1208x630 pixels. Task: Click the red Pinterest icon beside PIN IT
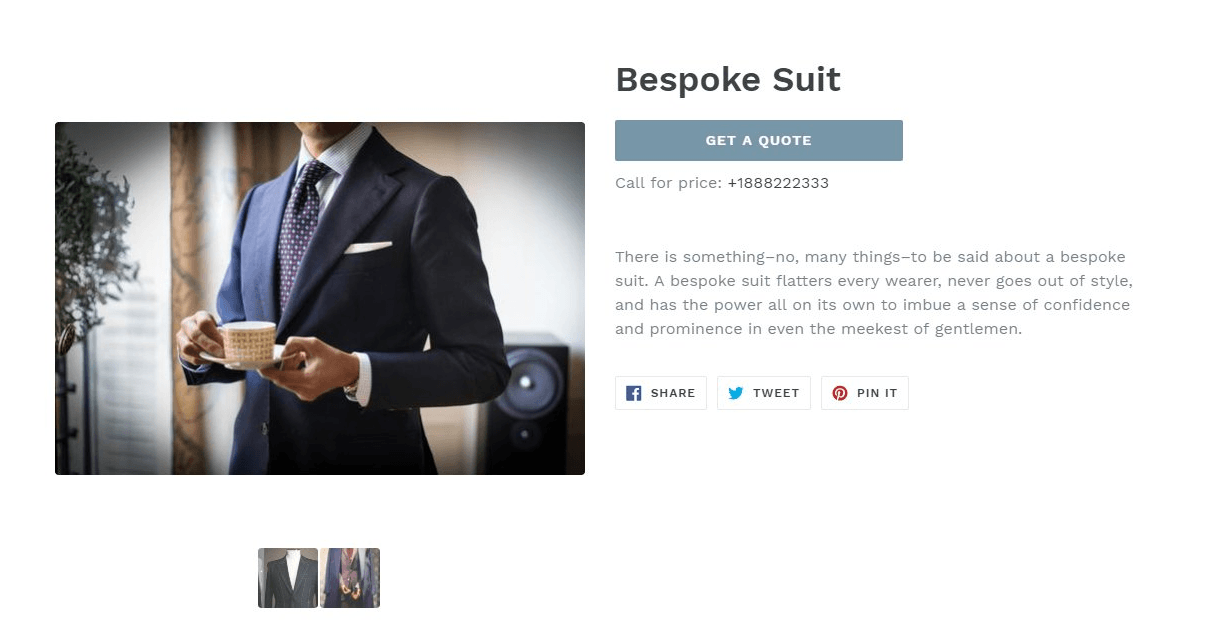[x=840, y=392]
